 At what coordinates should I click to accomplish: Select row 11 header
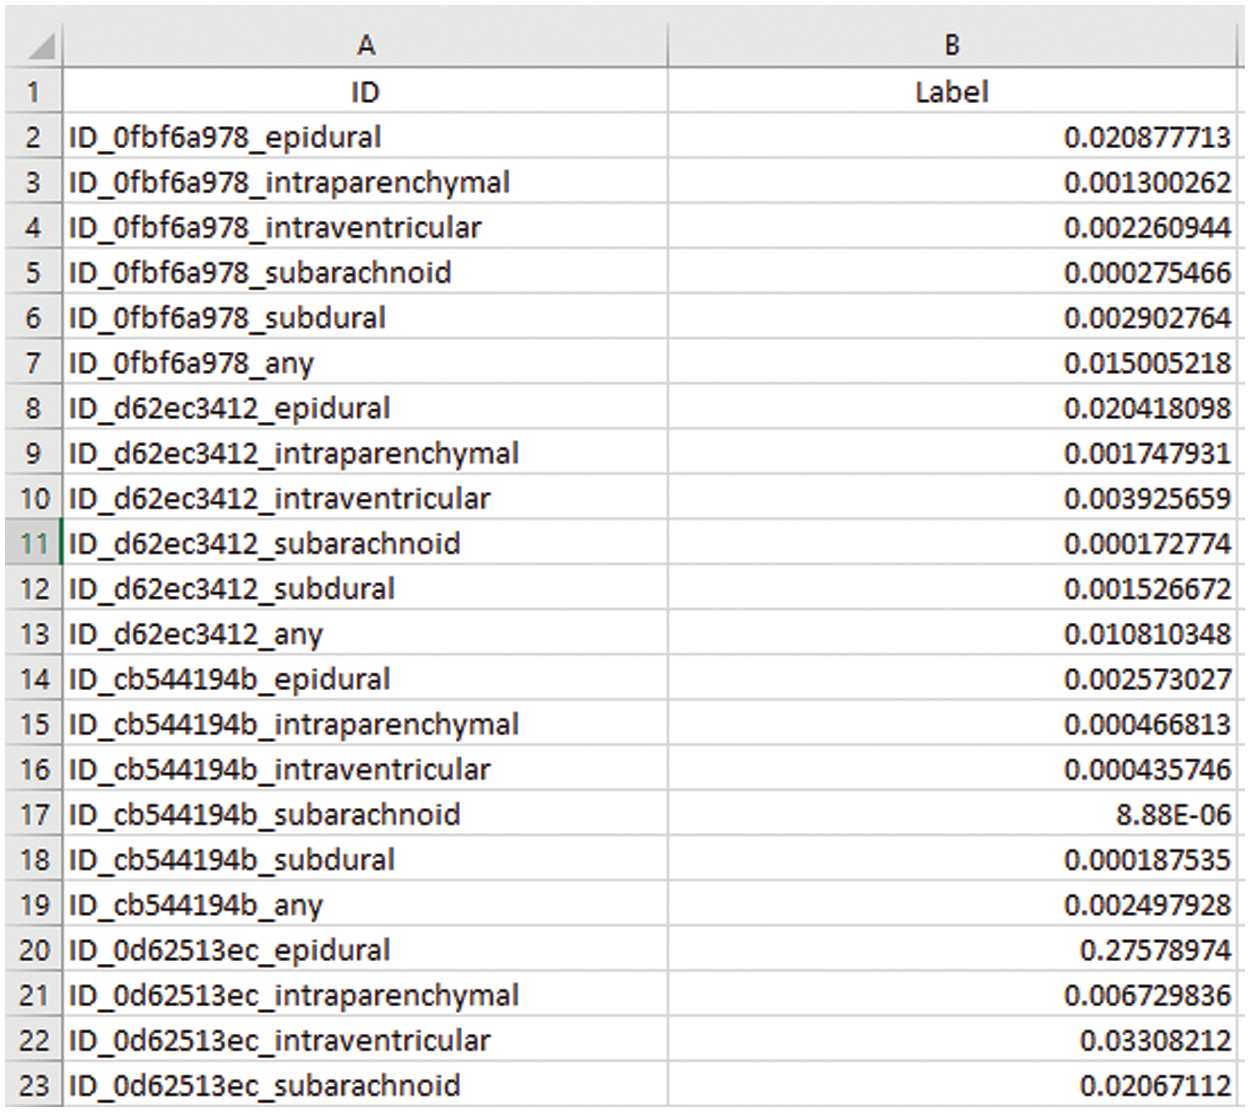tap(33, 544)
